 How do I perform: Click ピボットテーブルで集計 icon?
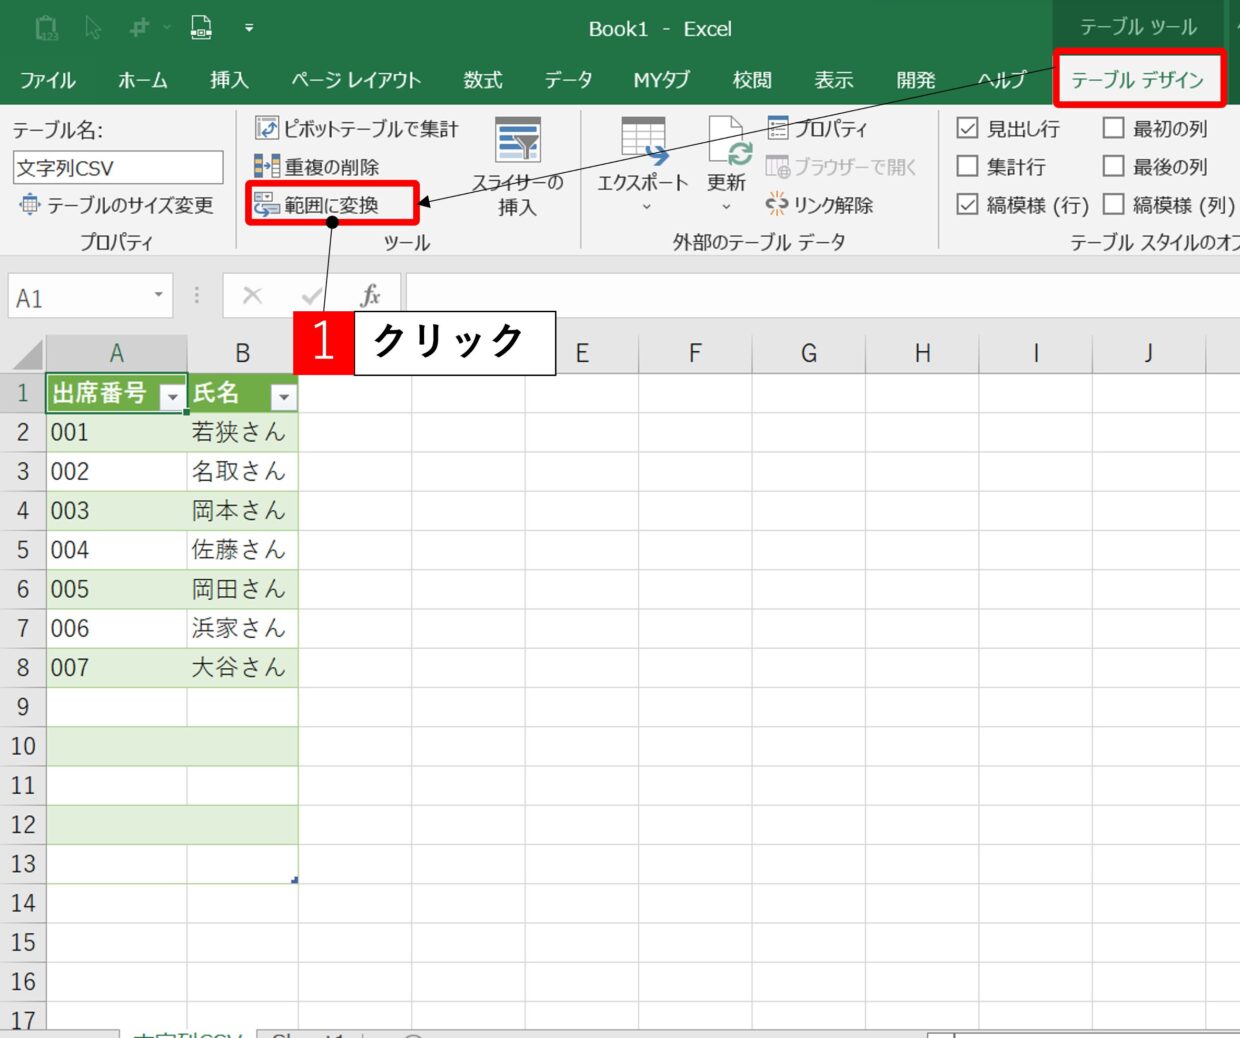click(267, 128)
